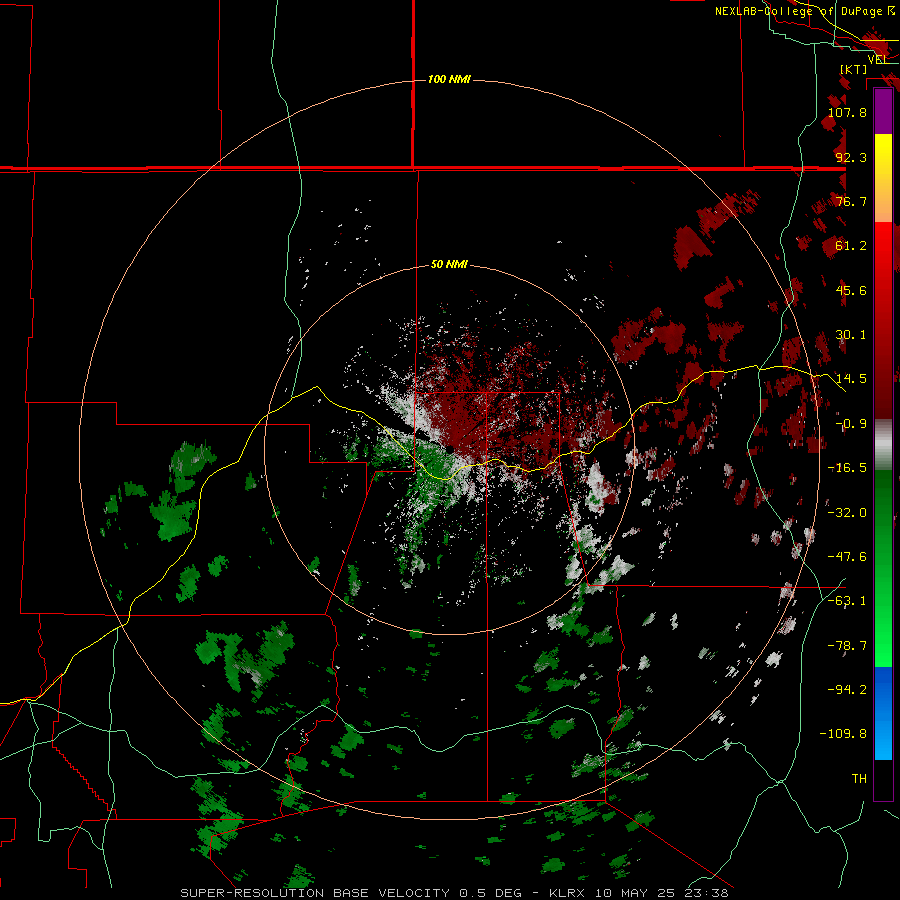Click the purple segment of the color bar
900x900 pixels.
883,112
